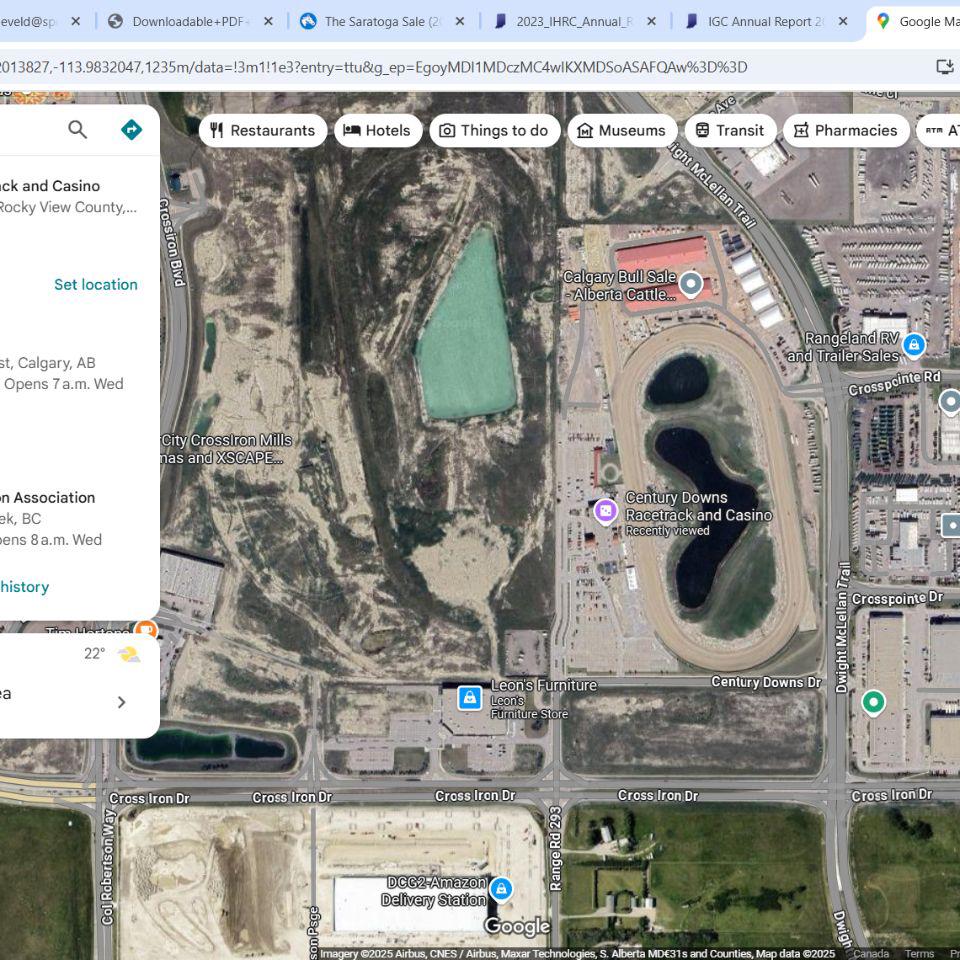Viewport: 960px width, 960px height.
Task: Select the Hotels filter chip
Action: coord(378,130)
